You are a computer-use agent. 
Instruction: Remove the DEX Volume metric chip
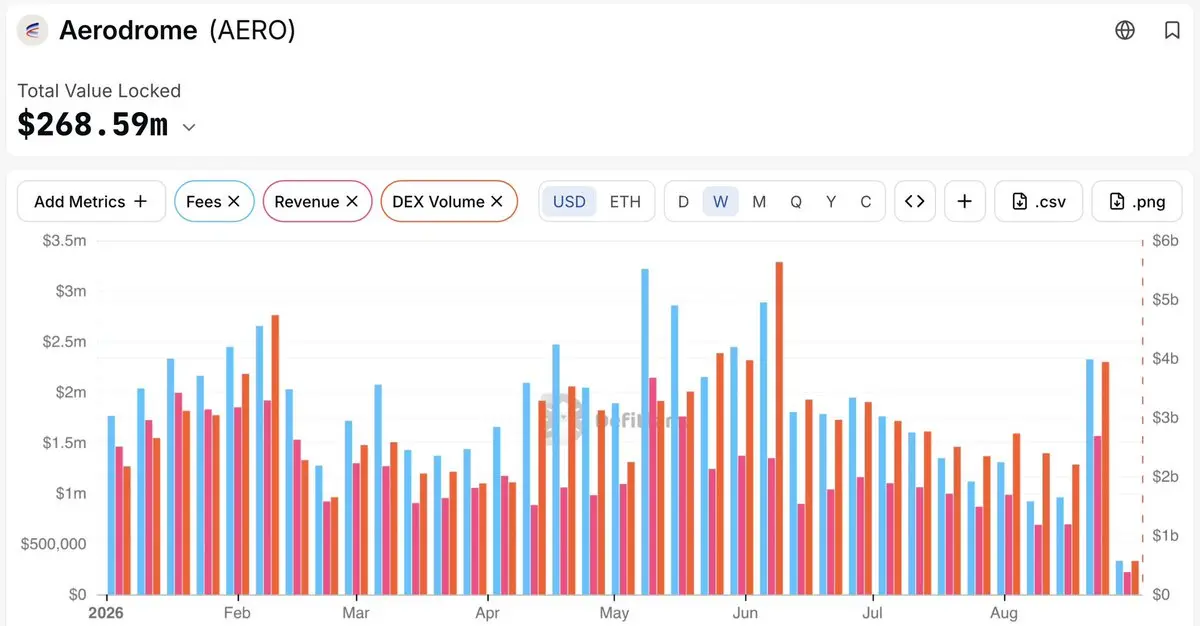click(x=497, y=201)
